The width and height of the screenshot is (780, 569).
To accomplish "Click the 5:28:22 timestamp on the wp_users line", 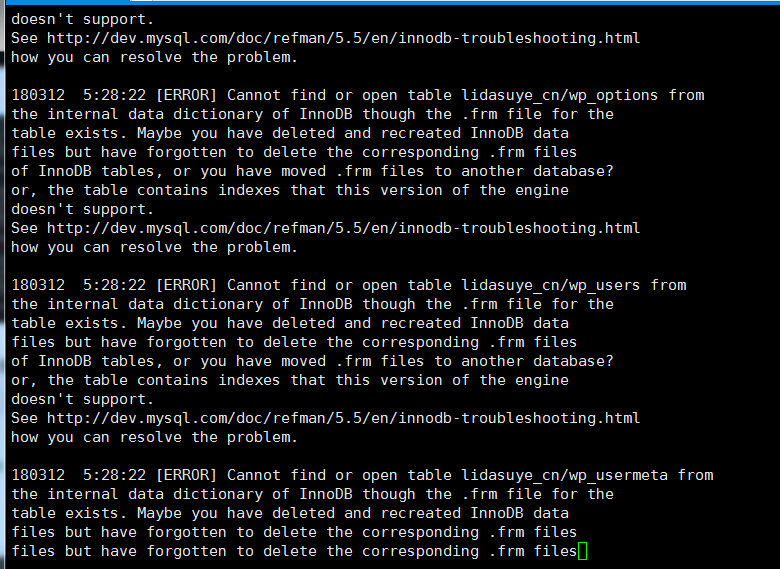I will (x=115, y=285).
